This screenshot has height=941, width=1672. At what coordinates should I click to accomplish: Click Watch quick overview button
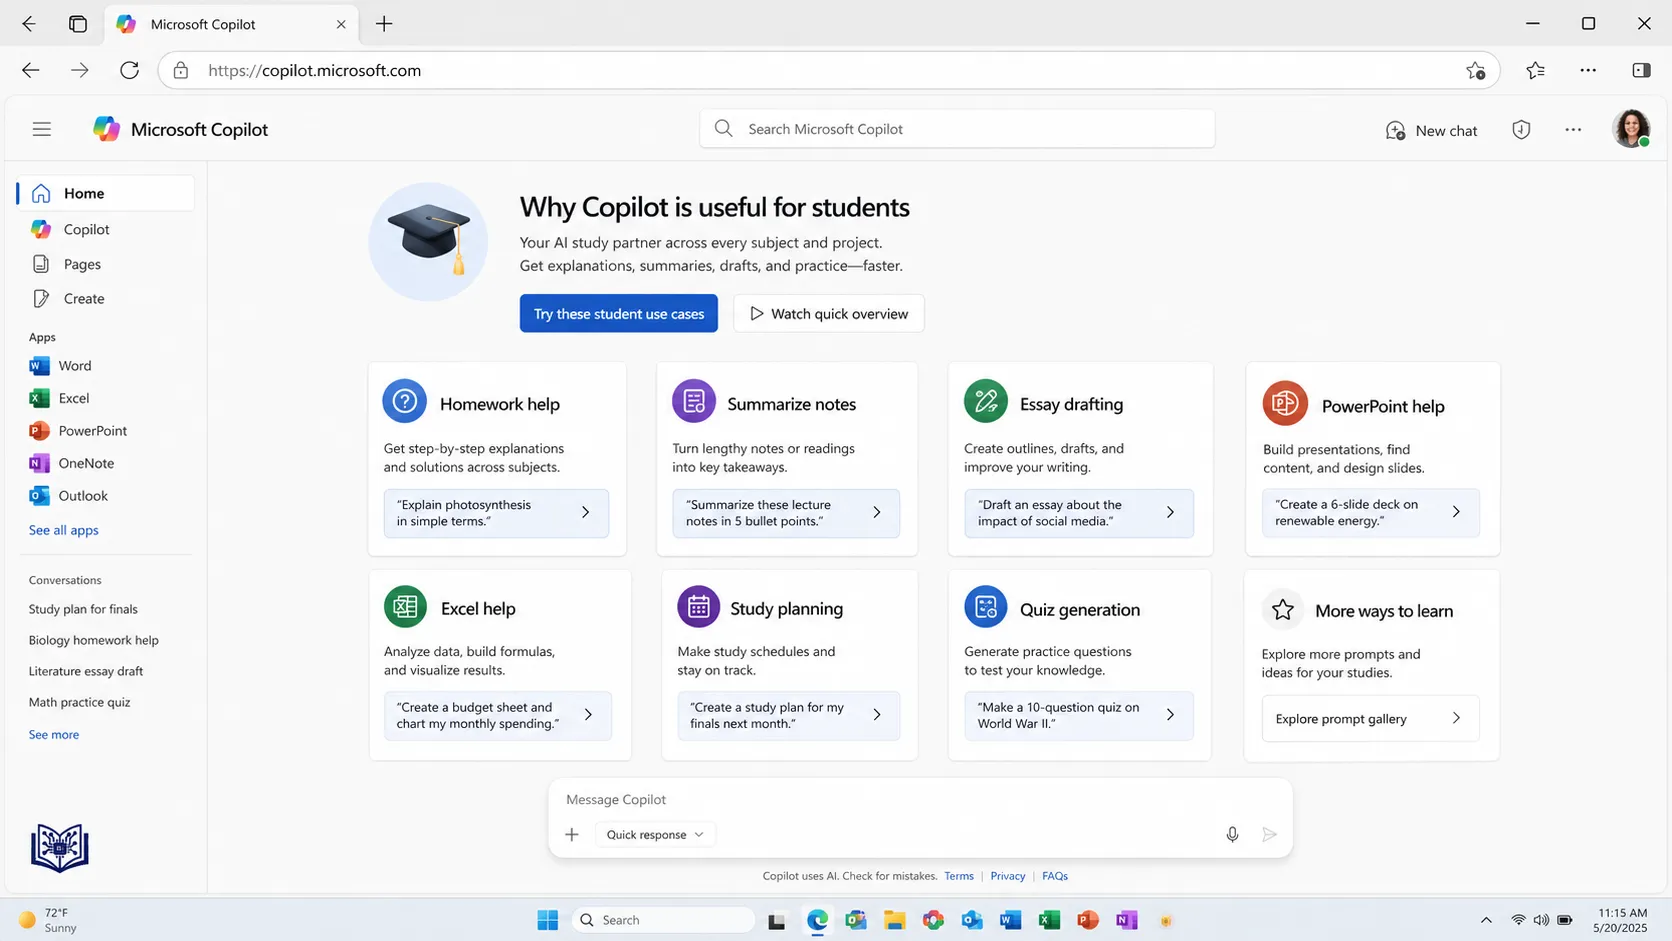coord(829,313)
